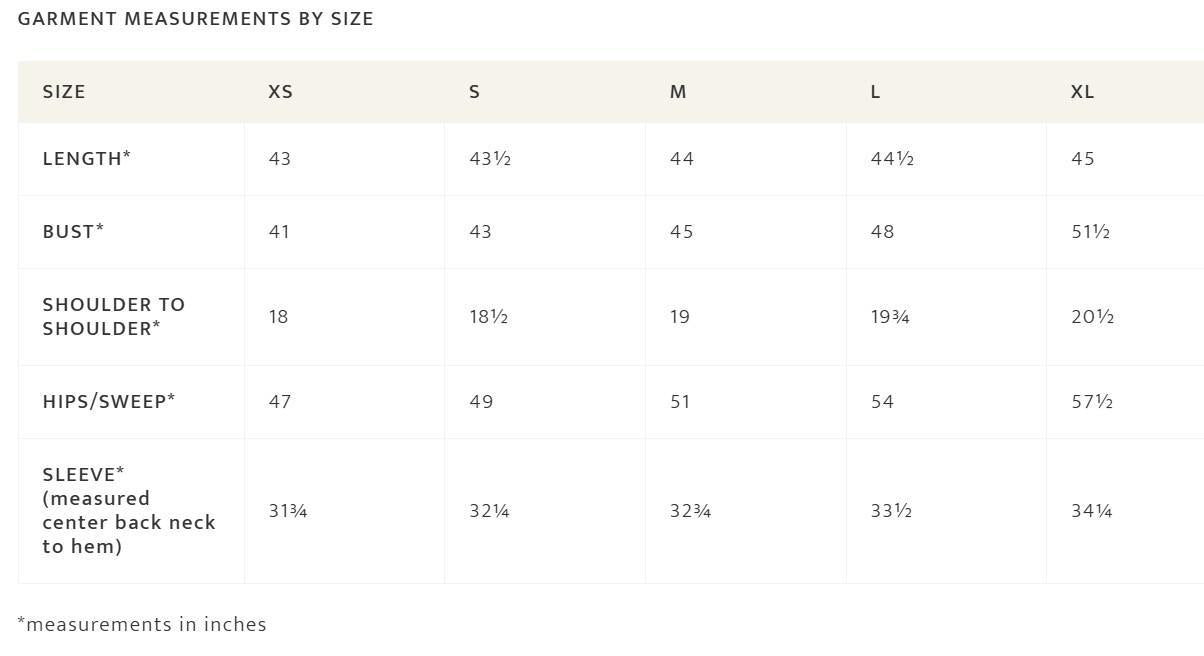This screenshot has height=656, width=1204.
Task: Click the XS length value 43
Action: coord(280,159)
